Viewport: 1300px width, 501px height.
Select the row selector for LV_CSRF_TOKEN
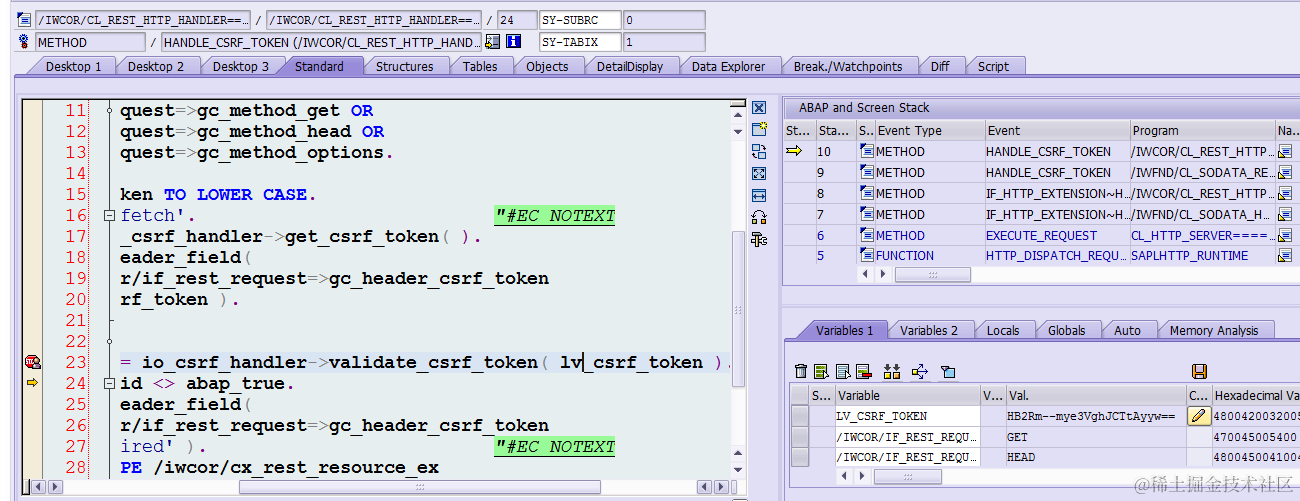pyautogui.click(x=799, y=416)
